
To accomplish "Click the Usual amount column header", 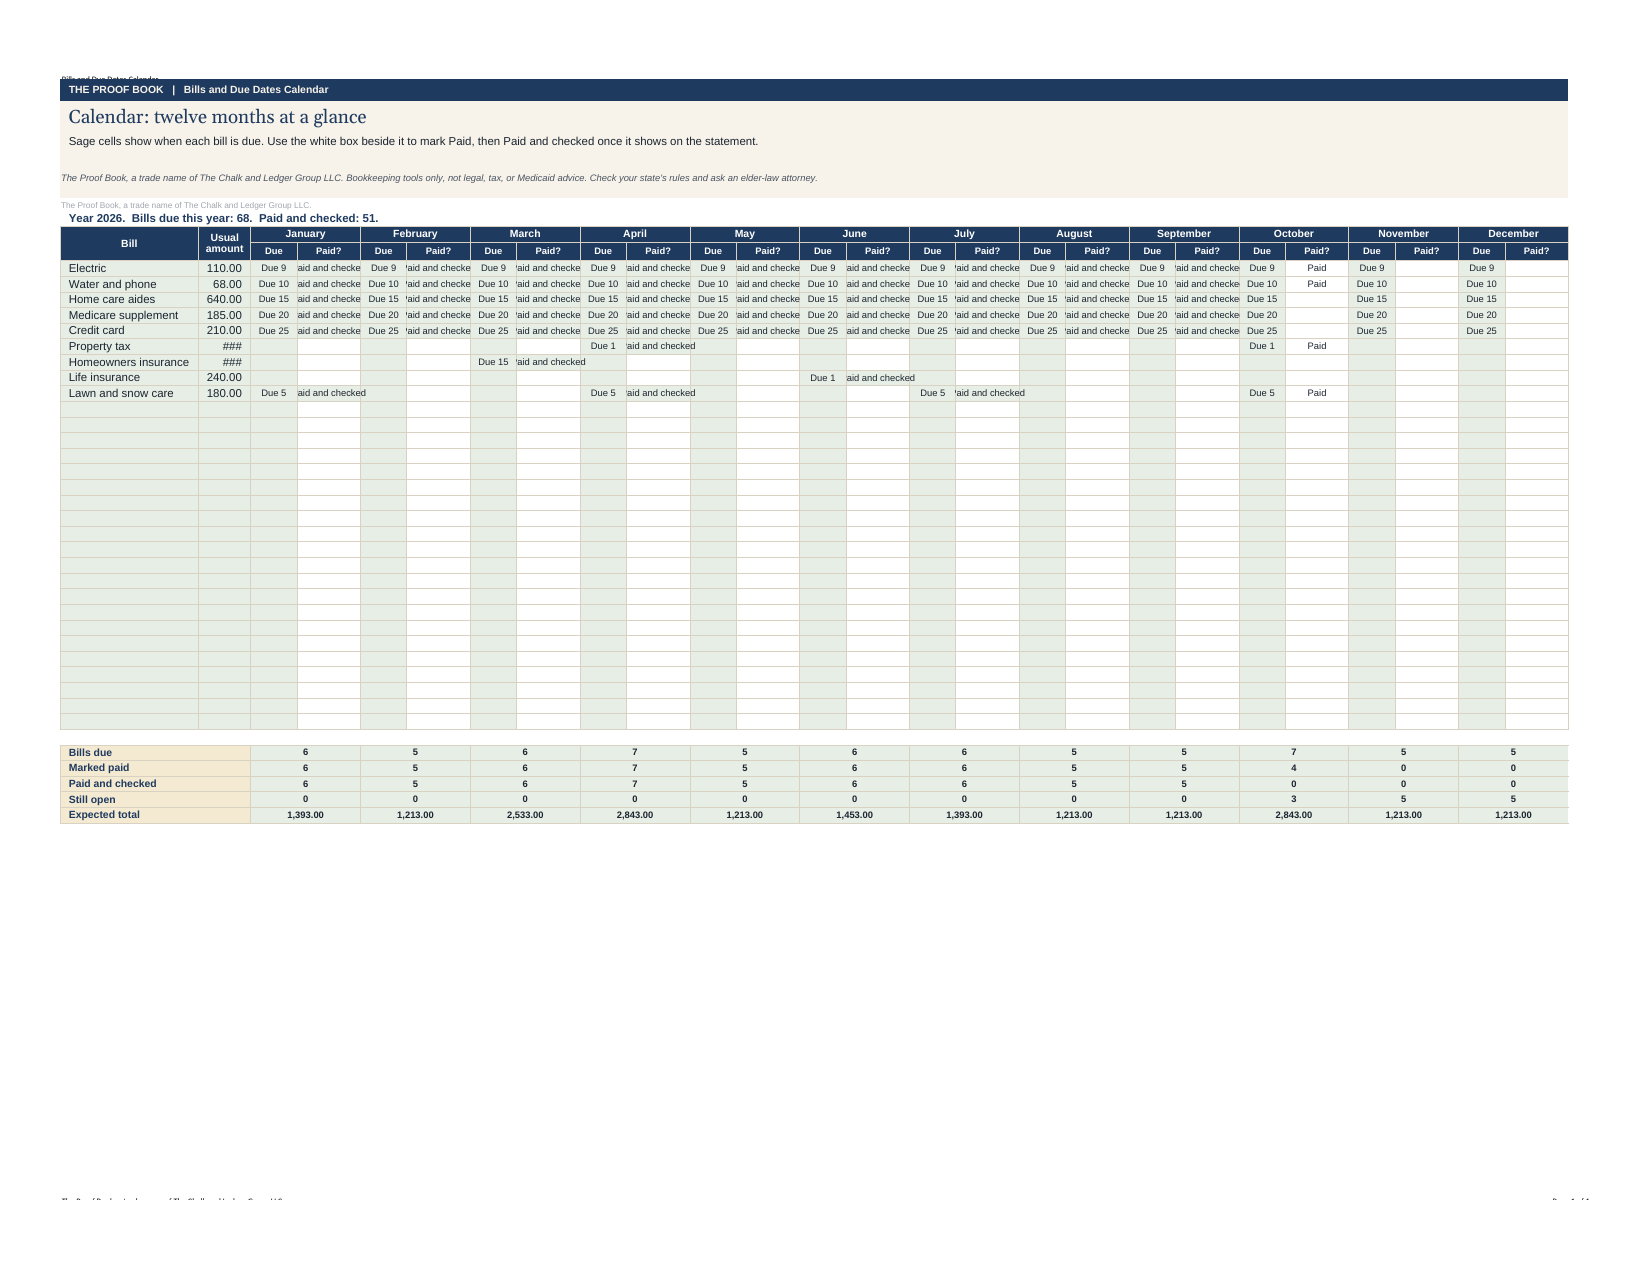I will (x=224, y=243).
